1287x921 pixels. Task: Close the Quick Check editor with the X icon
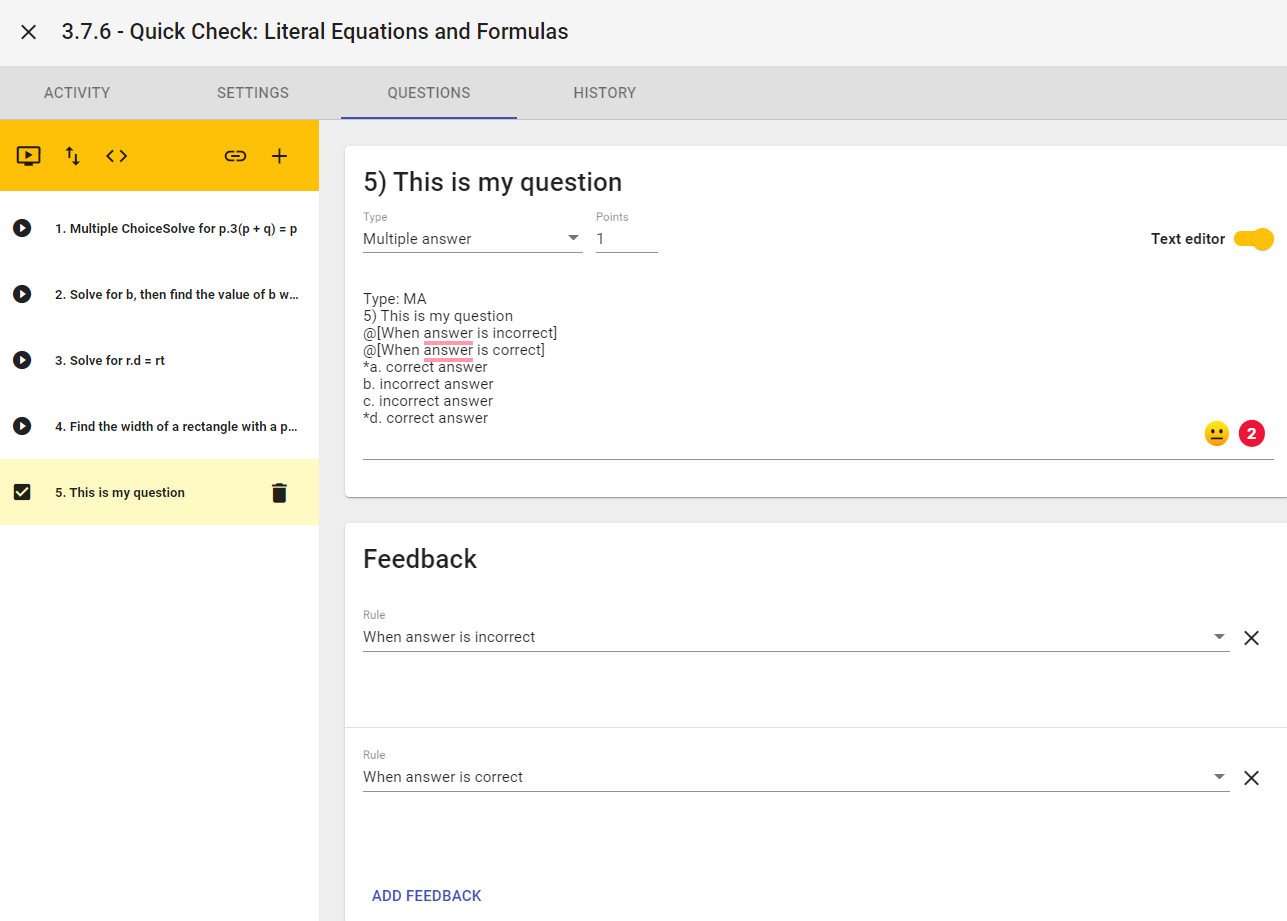coord(29,32)
